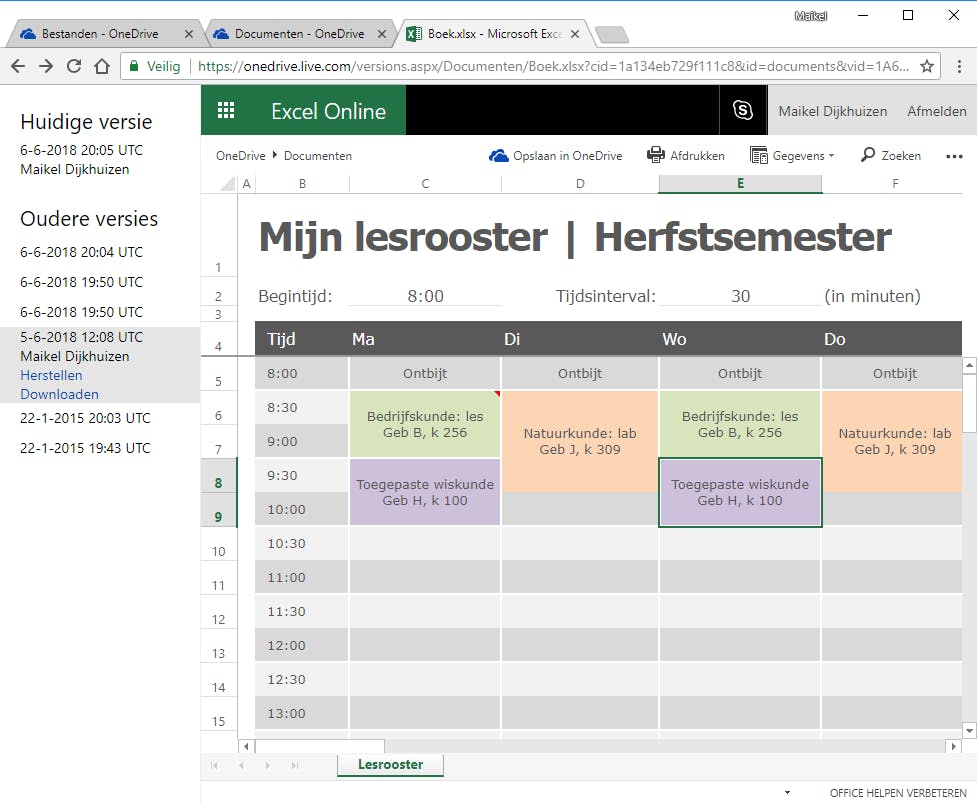Go forward with the browser forward arrow

pos(46,66)
